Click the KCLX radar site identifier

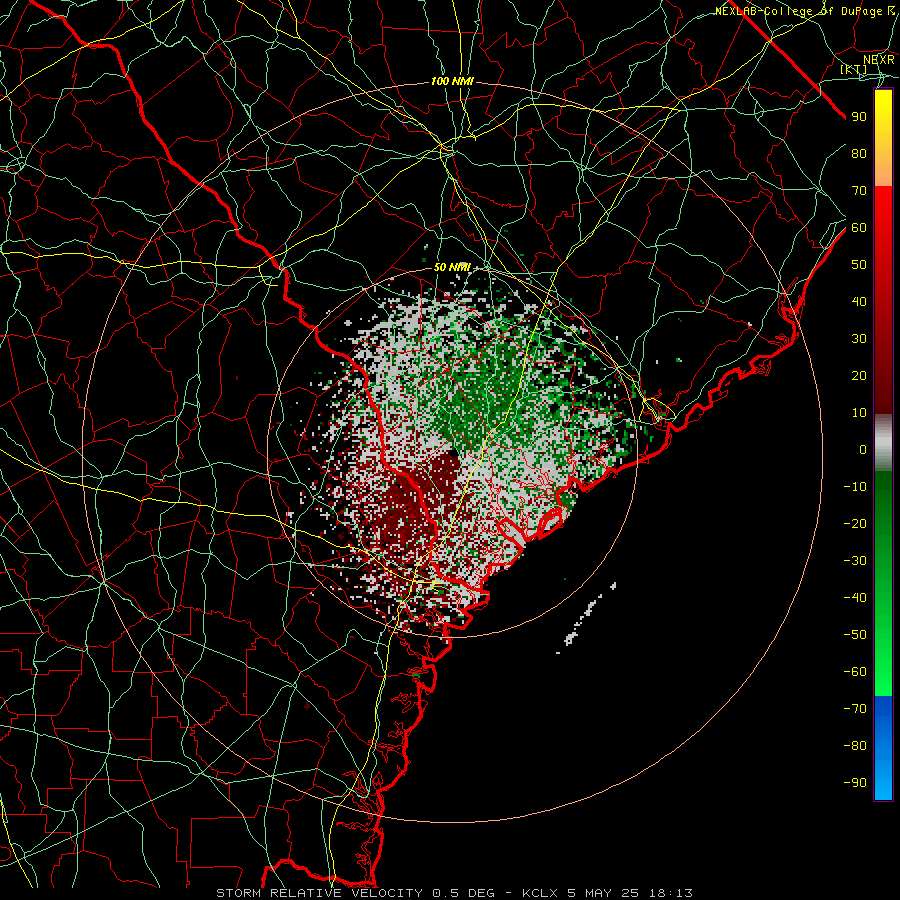540,893
